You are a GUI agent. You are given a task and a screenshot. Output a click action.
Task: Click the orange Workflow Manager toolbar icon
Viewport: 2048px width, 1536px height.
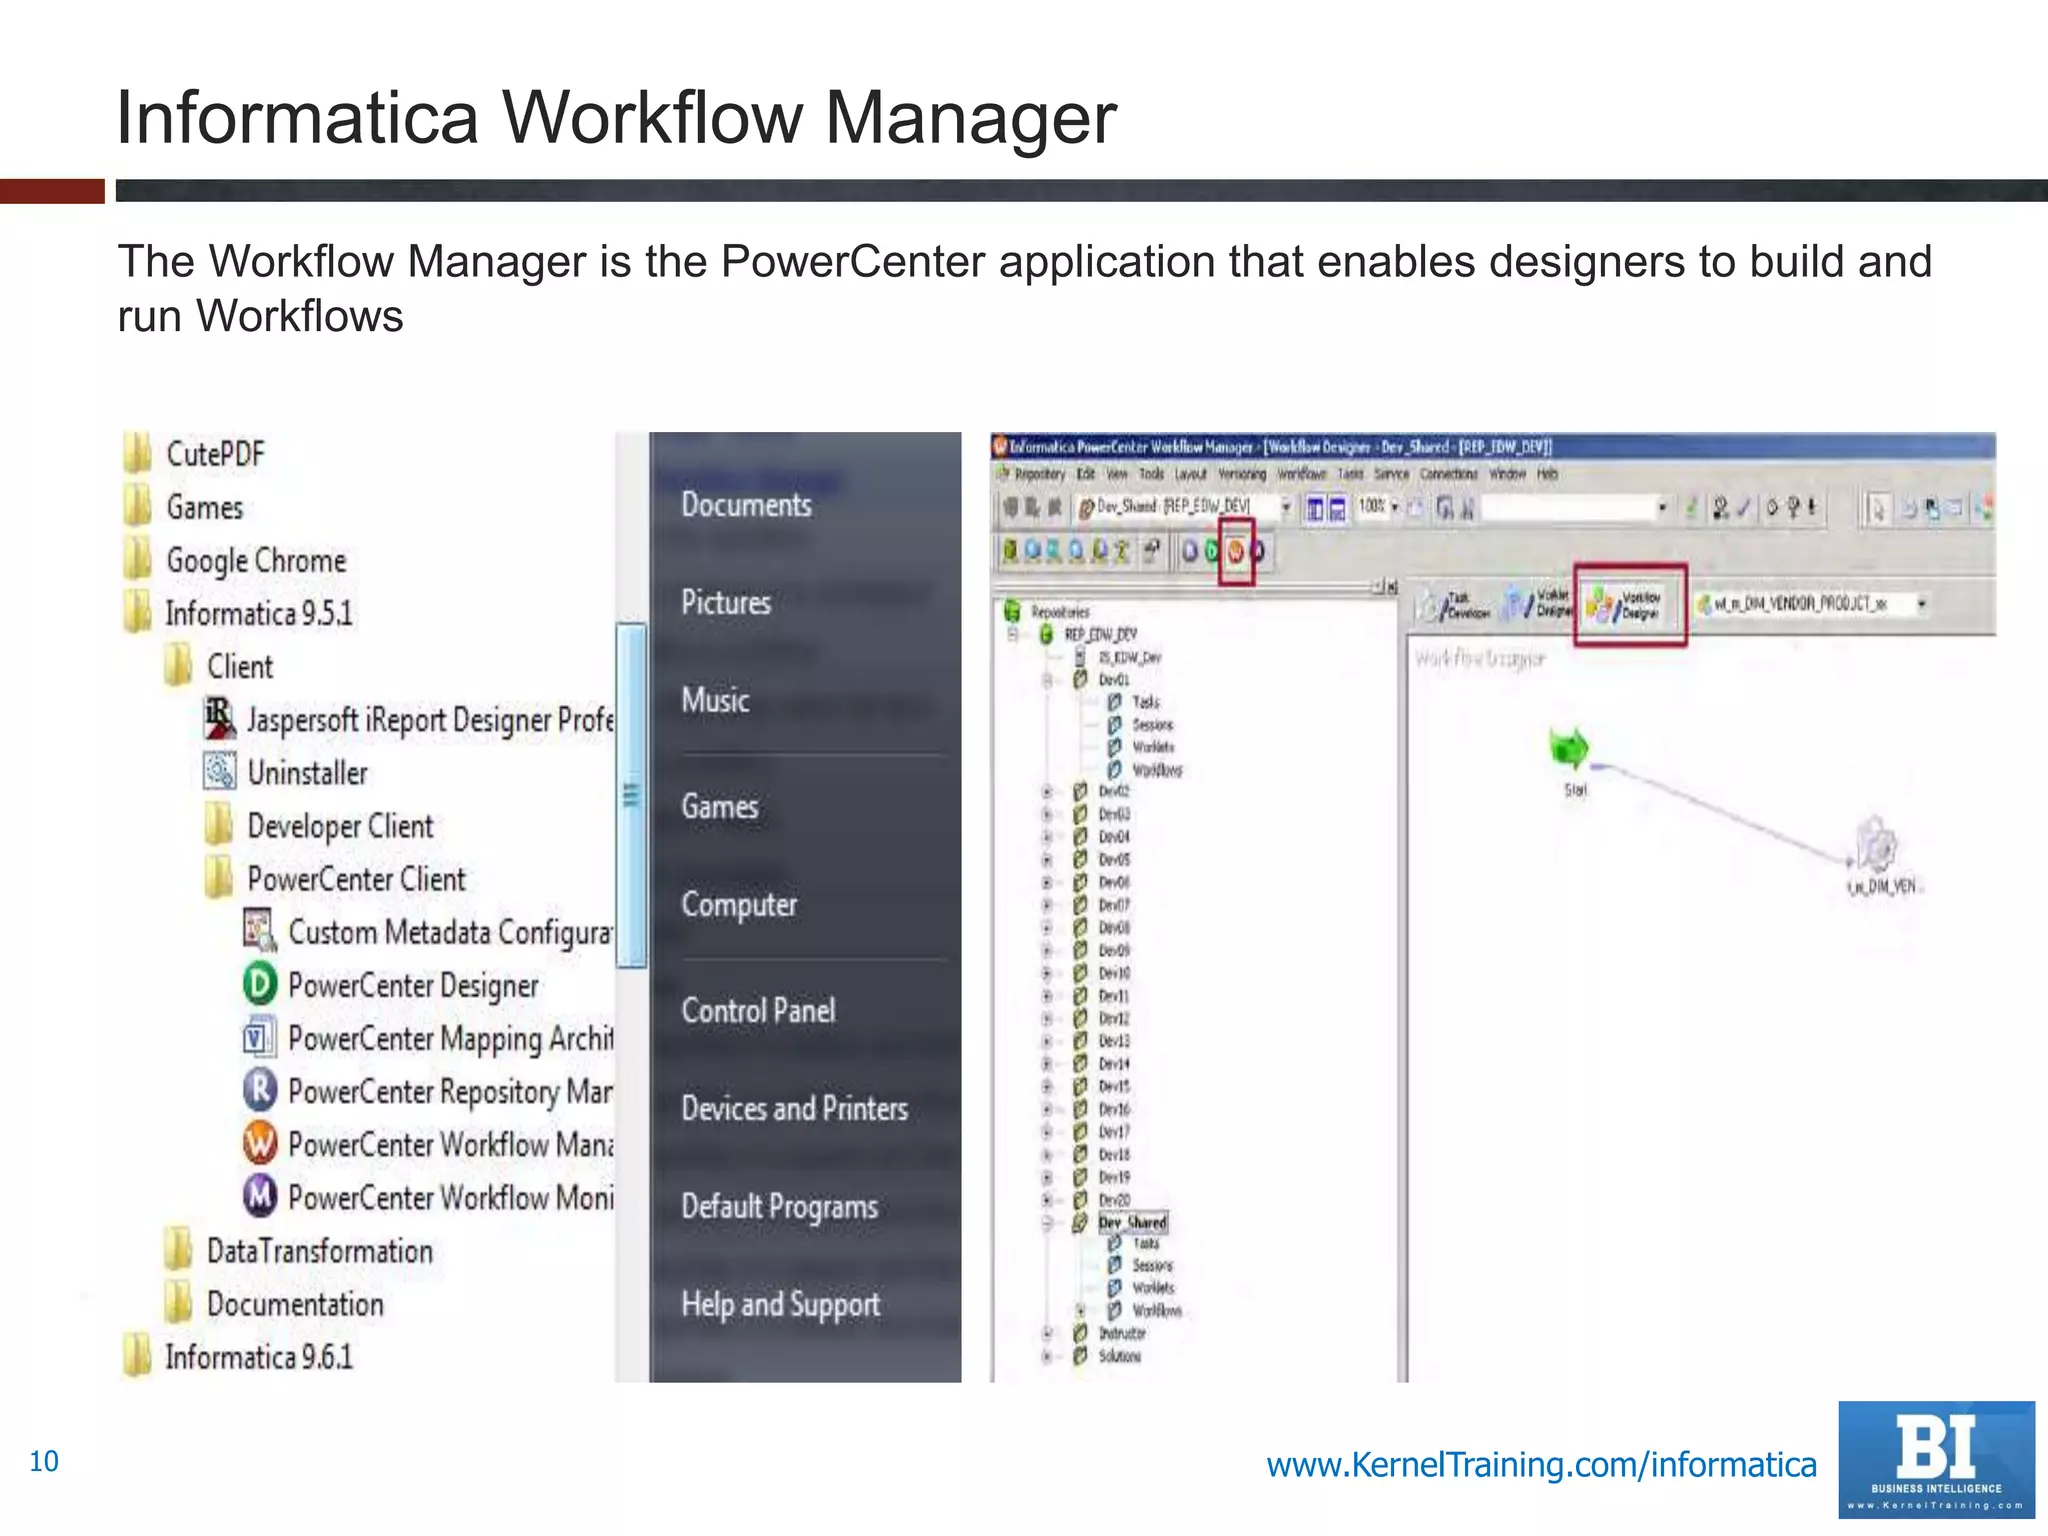coord(1236,551)
